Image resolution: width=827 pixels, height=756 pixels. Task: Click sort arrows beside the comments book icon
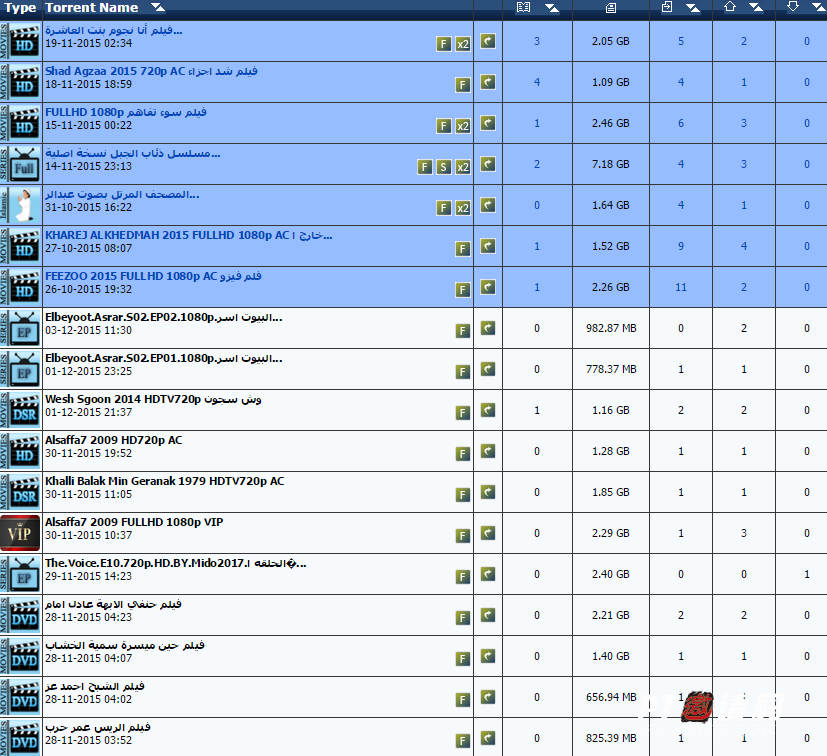point(551,8)
